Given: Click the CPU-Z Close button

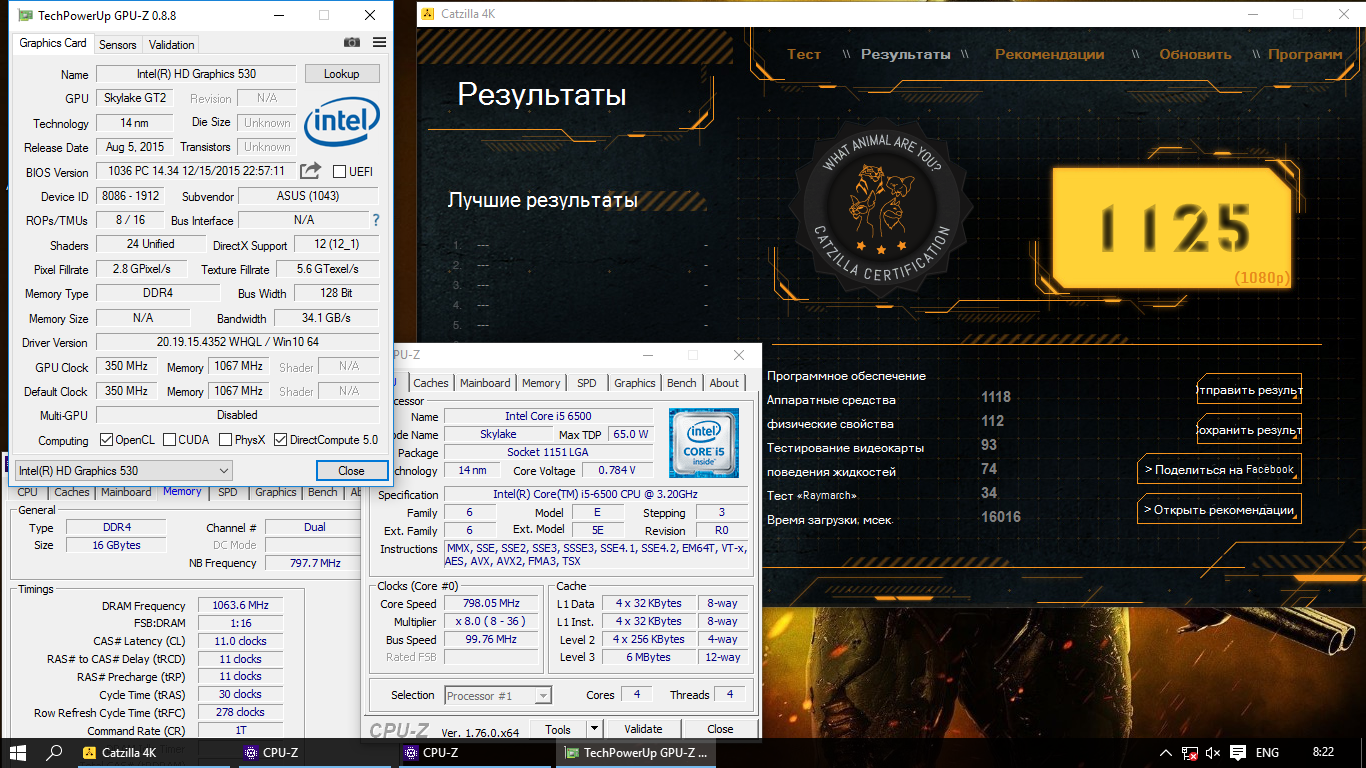Looking at the screenshot, I should pyautogui.click(x=720, y=729).
